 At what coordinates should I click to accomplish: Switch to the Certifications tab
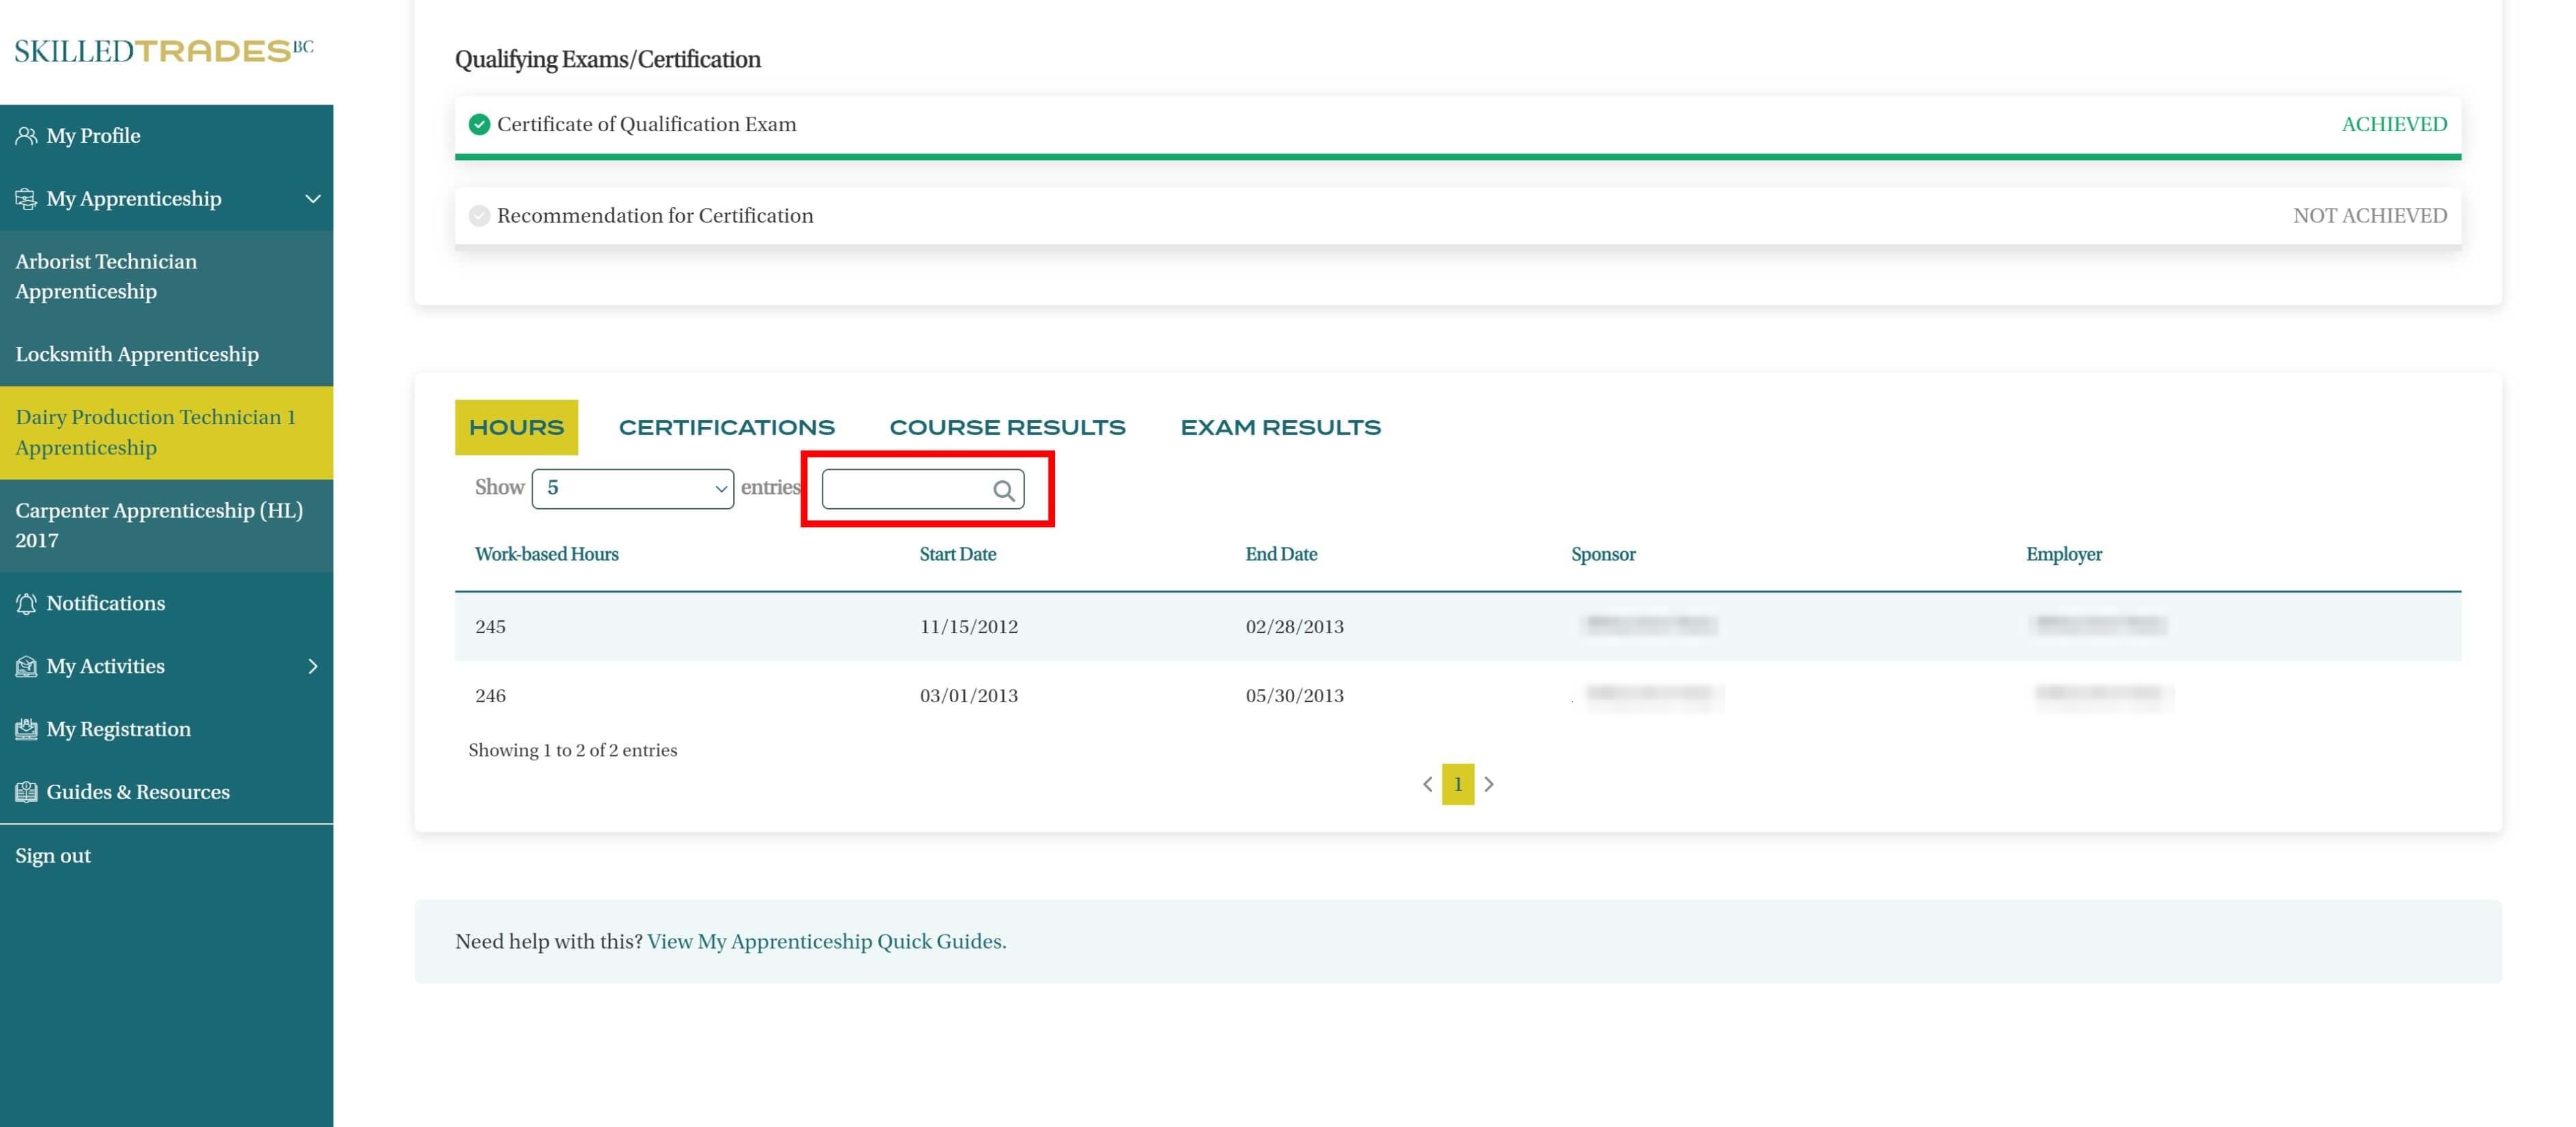(x=726, y=428)
